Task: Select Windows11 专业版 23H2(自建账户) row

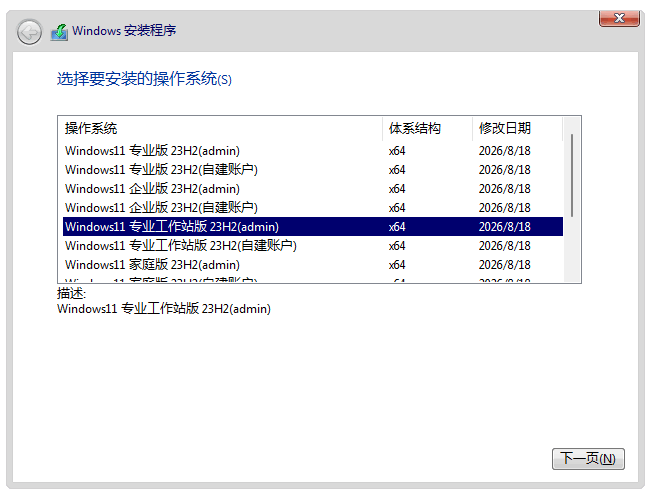Action: (x=313, y=170)
